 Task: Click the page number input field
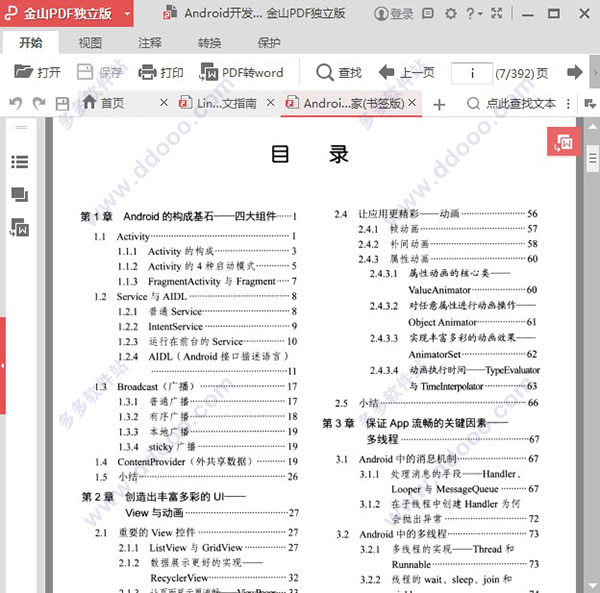tap(472, 73)
